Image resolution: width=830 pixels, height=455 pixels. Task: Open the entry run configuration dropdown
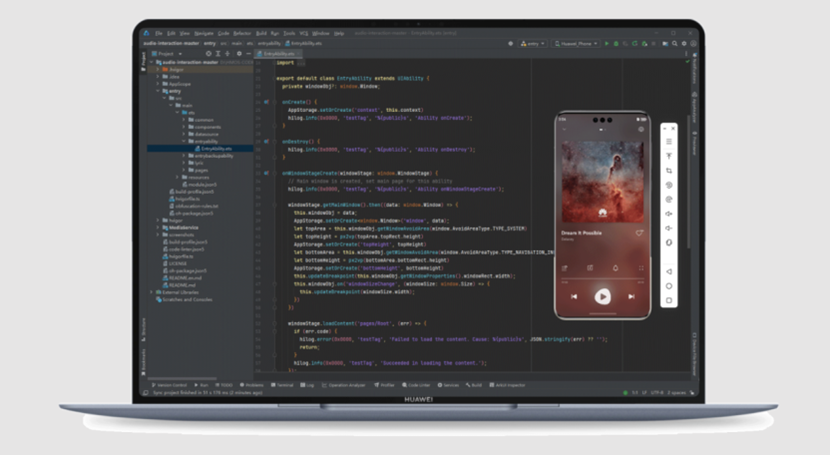tap(534, 44)
